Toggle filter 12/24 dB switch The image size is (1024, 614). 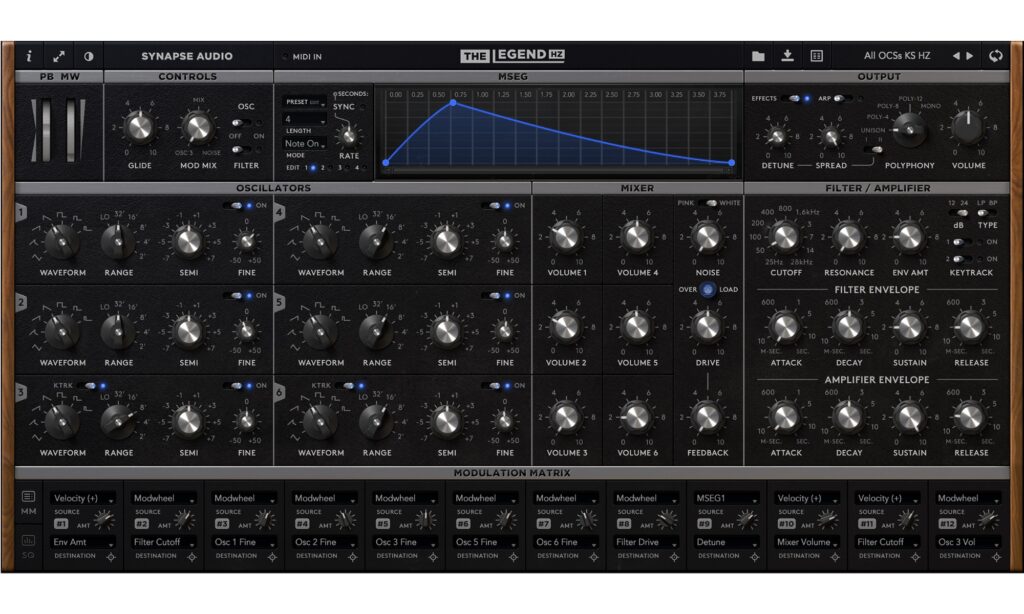pos(959,213)
